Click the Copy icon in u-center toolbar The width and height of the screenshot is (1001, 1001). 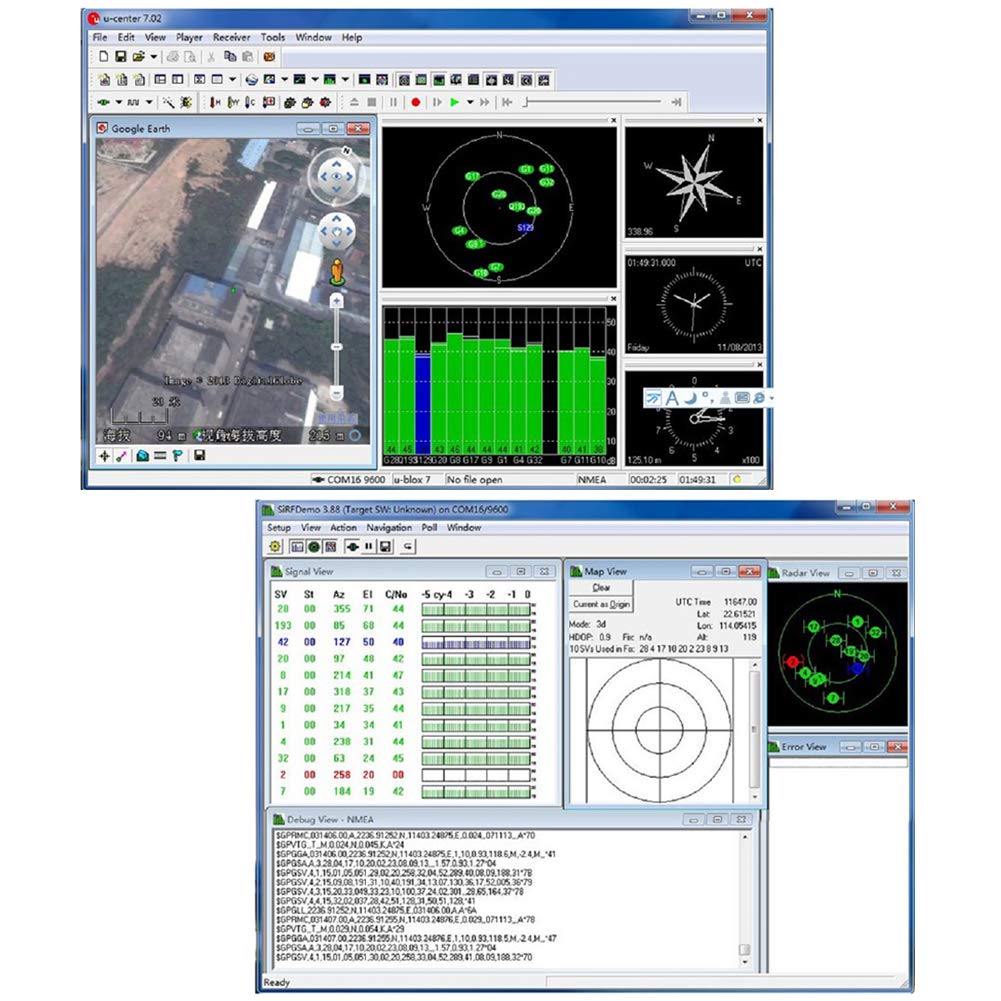(x=229, y=57)
